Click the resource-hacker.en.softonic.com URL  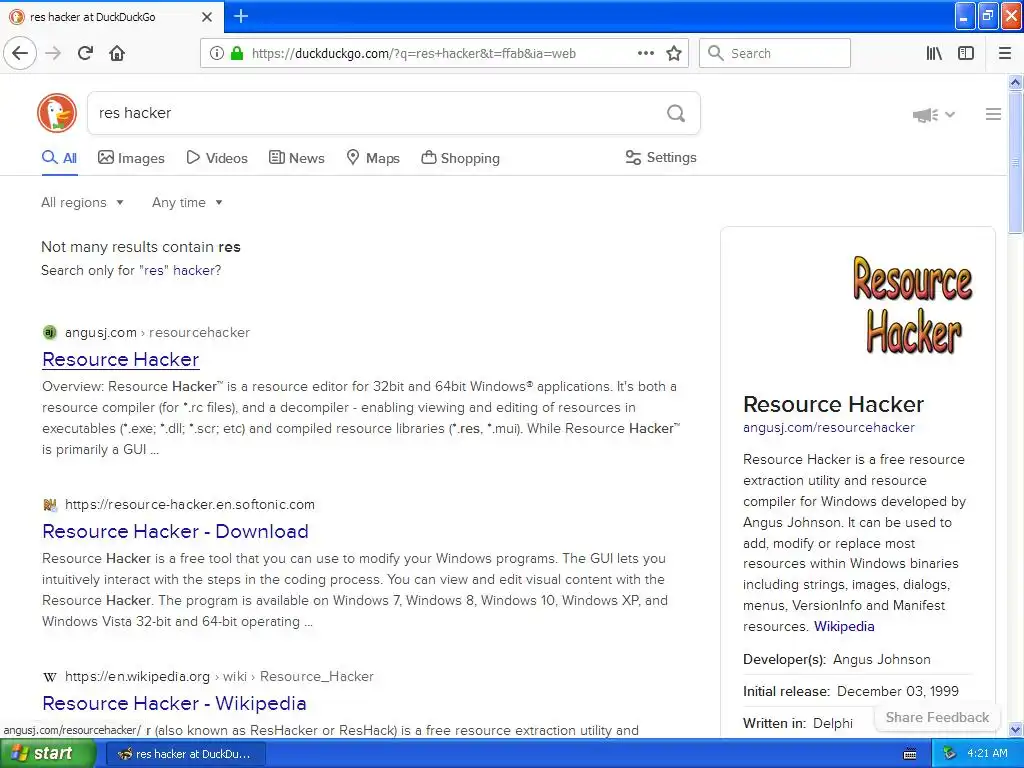190,504
